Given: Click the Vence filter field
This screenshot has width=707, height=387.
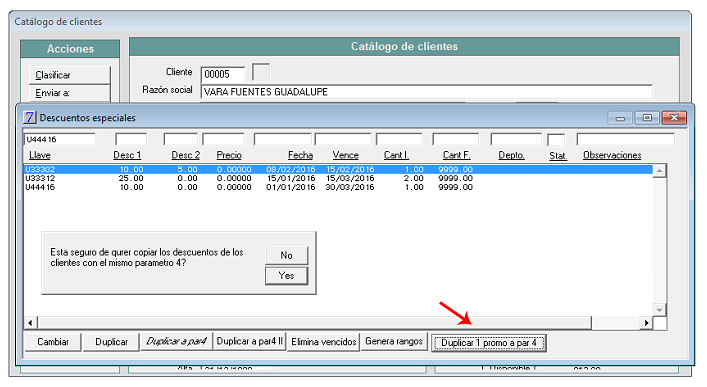Looking at the screenshot, I should click(x=343, y=139).
